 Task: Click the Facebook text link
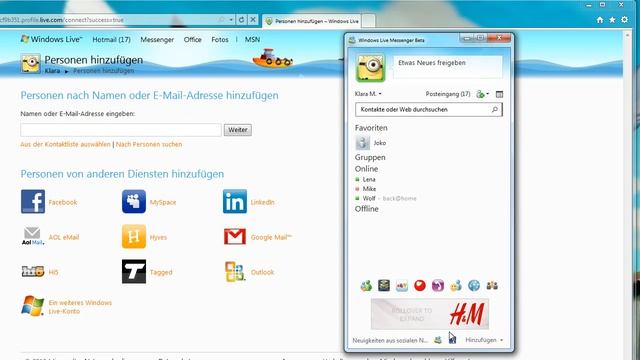[63, 202]
